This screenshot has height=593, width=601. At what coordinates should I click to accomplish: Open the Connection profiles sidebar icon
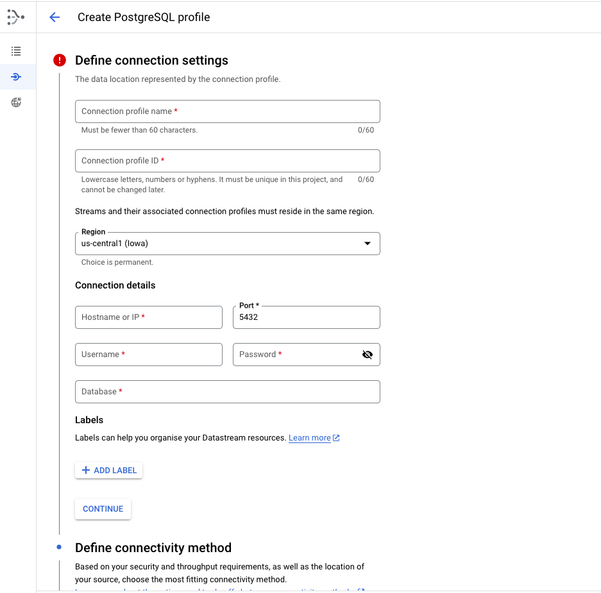[16, 77]
